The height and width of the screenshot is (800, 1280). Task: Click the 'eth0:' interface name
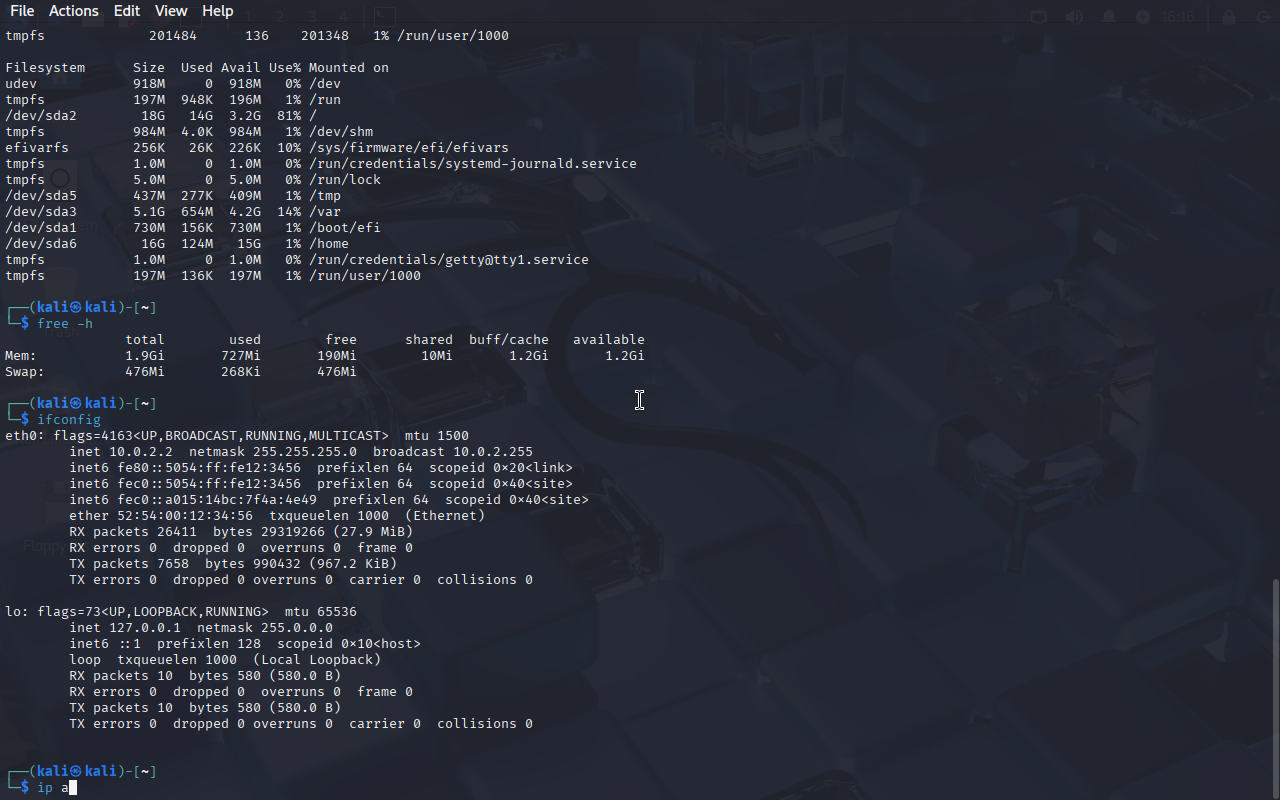click(25, 436)
